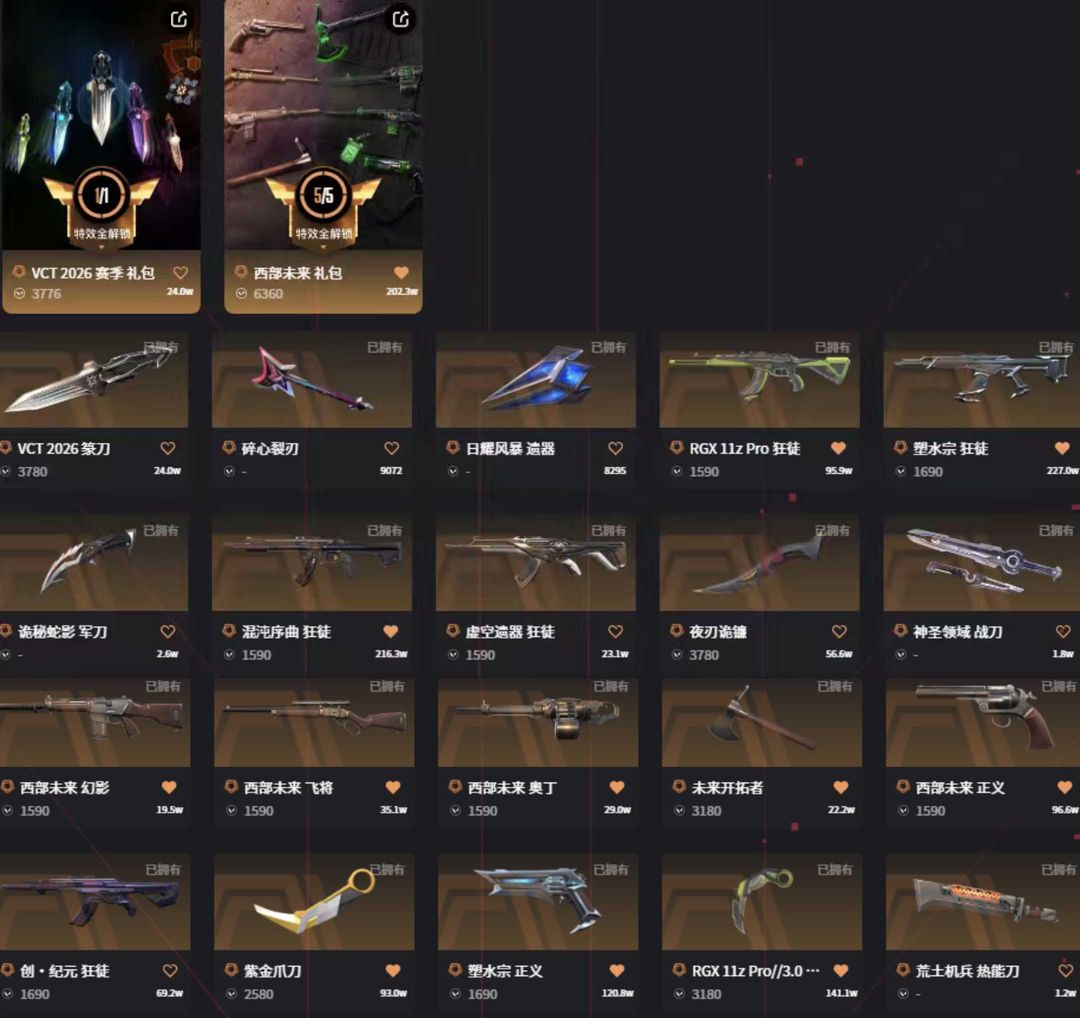Click heart on 创·纪元 狂徒
1080x1018 pixels.
point(170,970)
